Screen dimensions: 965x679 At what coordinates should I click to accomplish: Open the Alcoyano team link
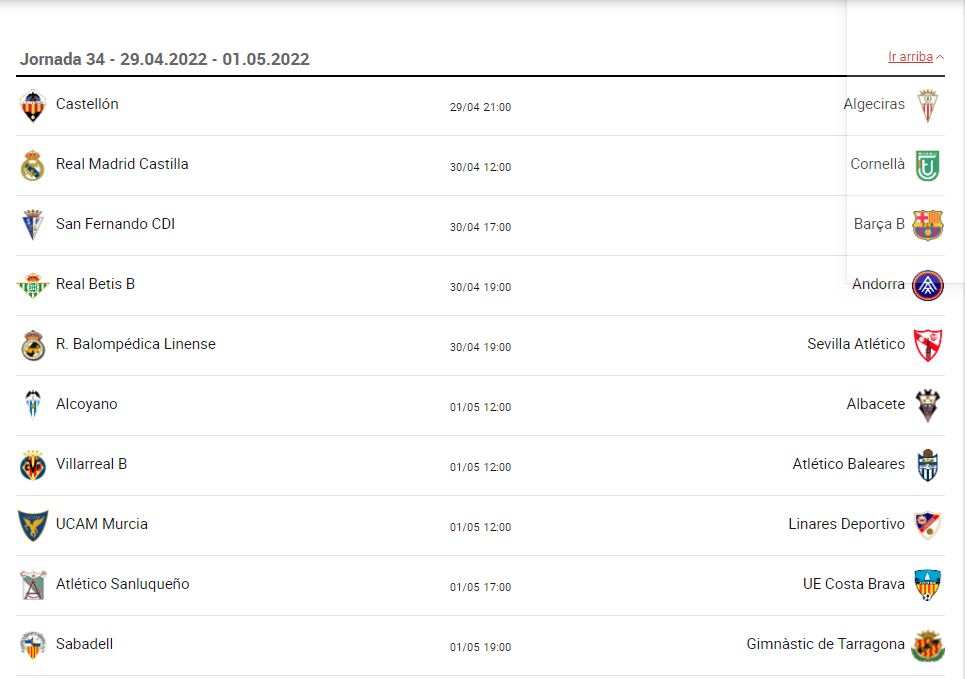[87, 404]
